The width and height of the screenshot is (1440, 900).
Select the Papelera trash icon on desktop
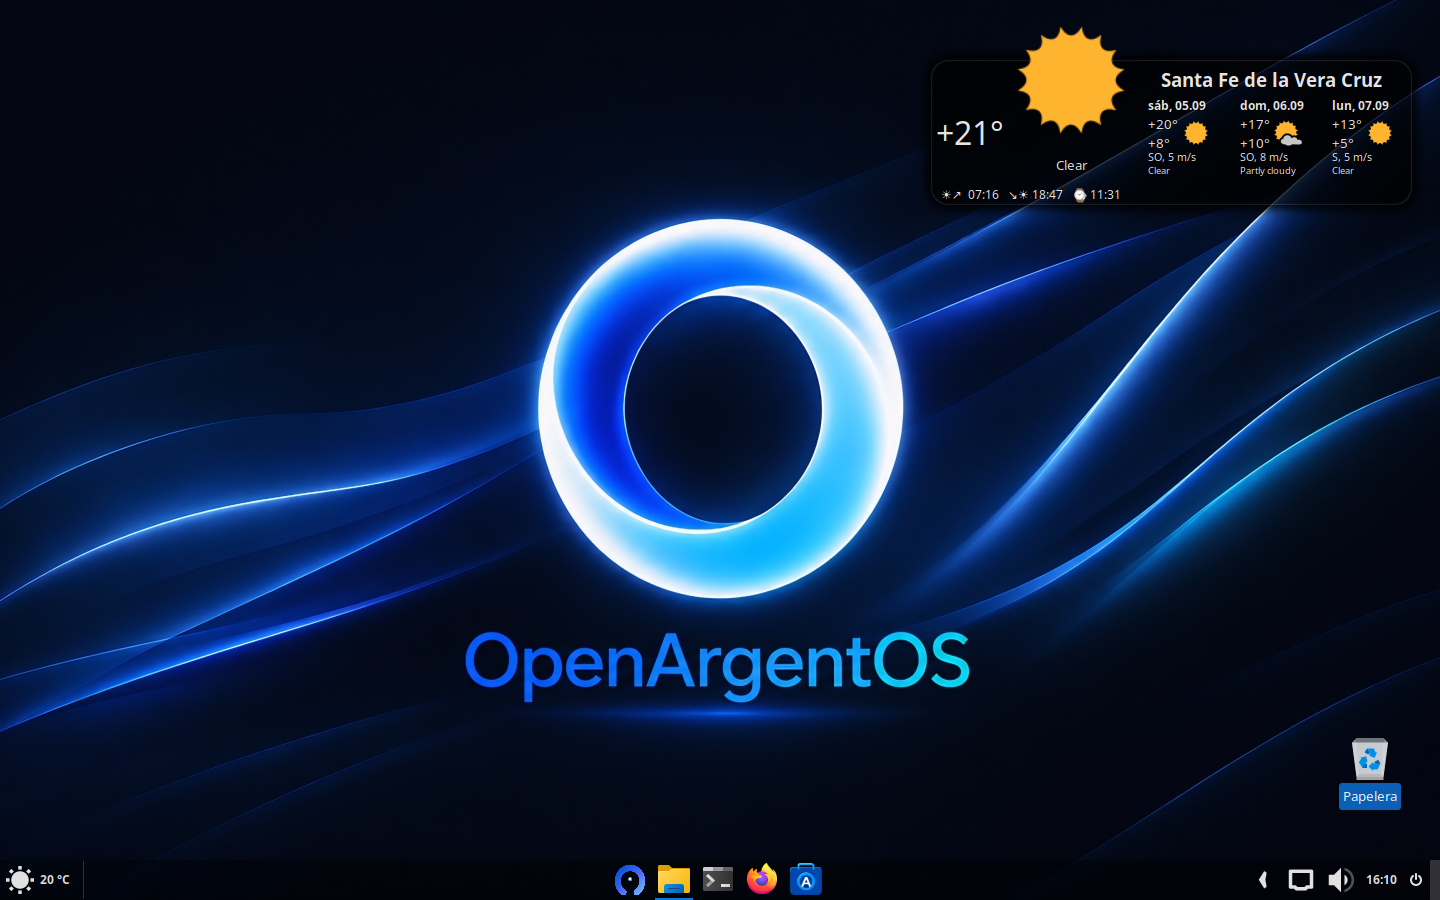(x=1370, y=759)
